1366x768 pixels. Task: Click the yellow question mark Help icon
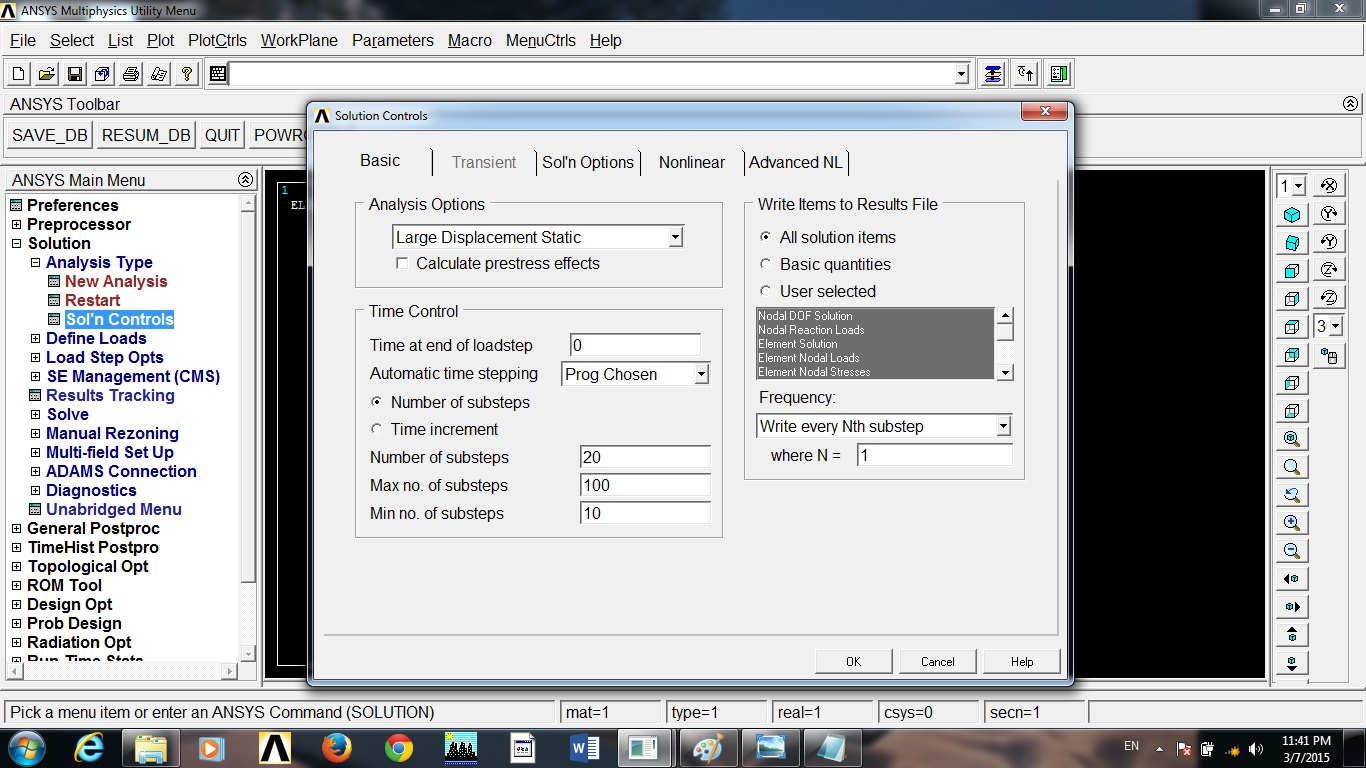tap(187, 74)
